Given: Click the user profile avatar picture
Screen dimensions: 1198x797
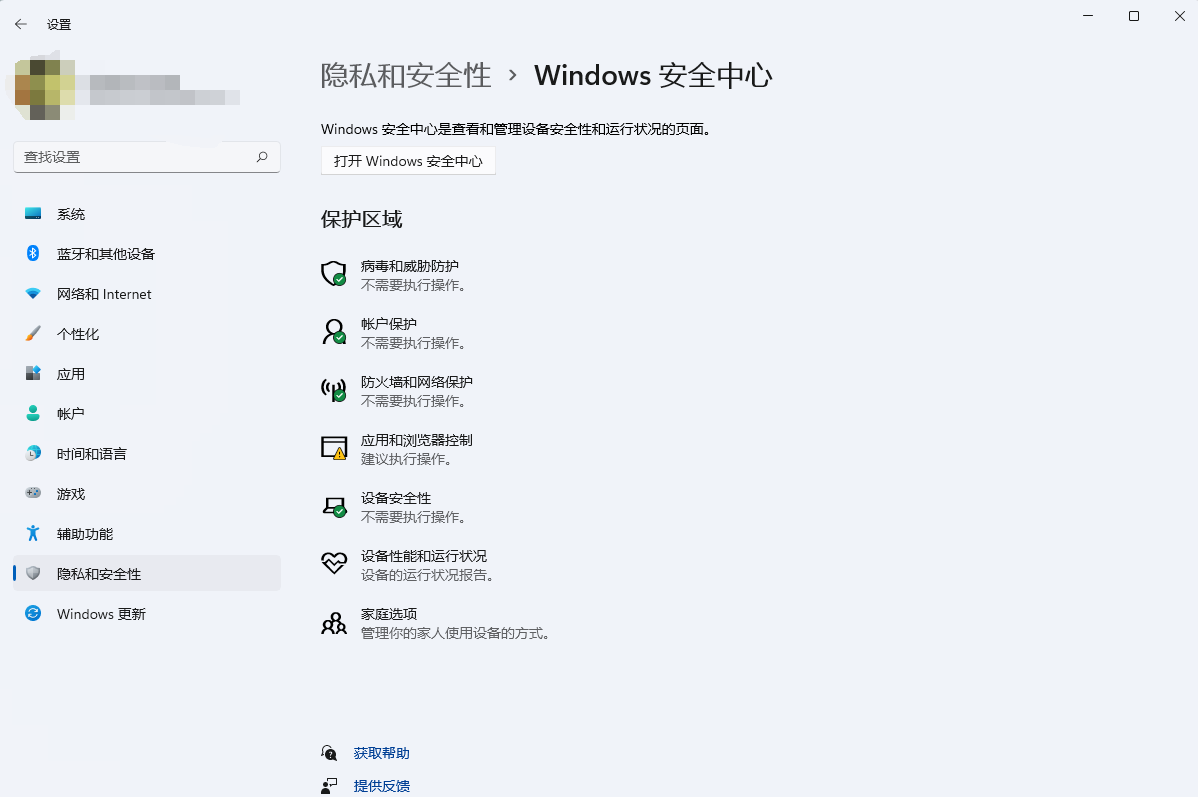Looking at the screenshot, I should [44, 89].
